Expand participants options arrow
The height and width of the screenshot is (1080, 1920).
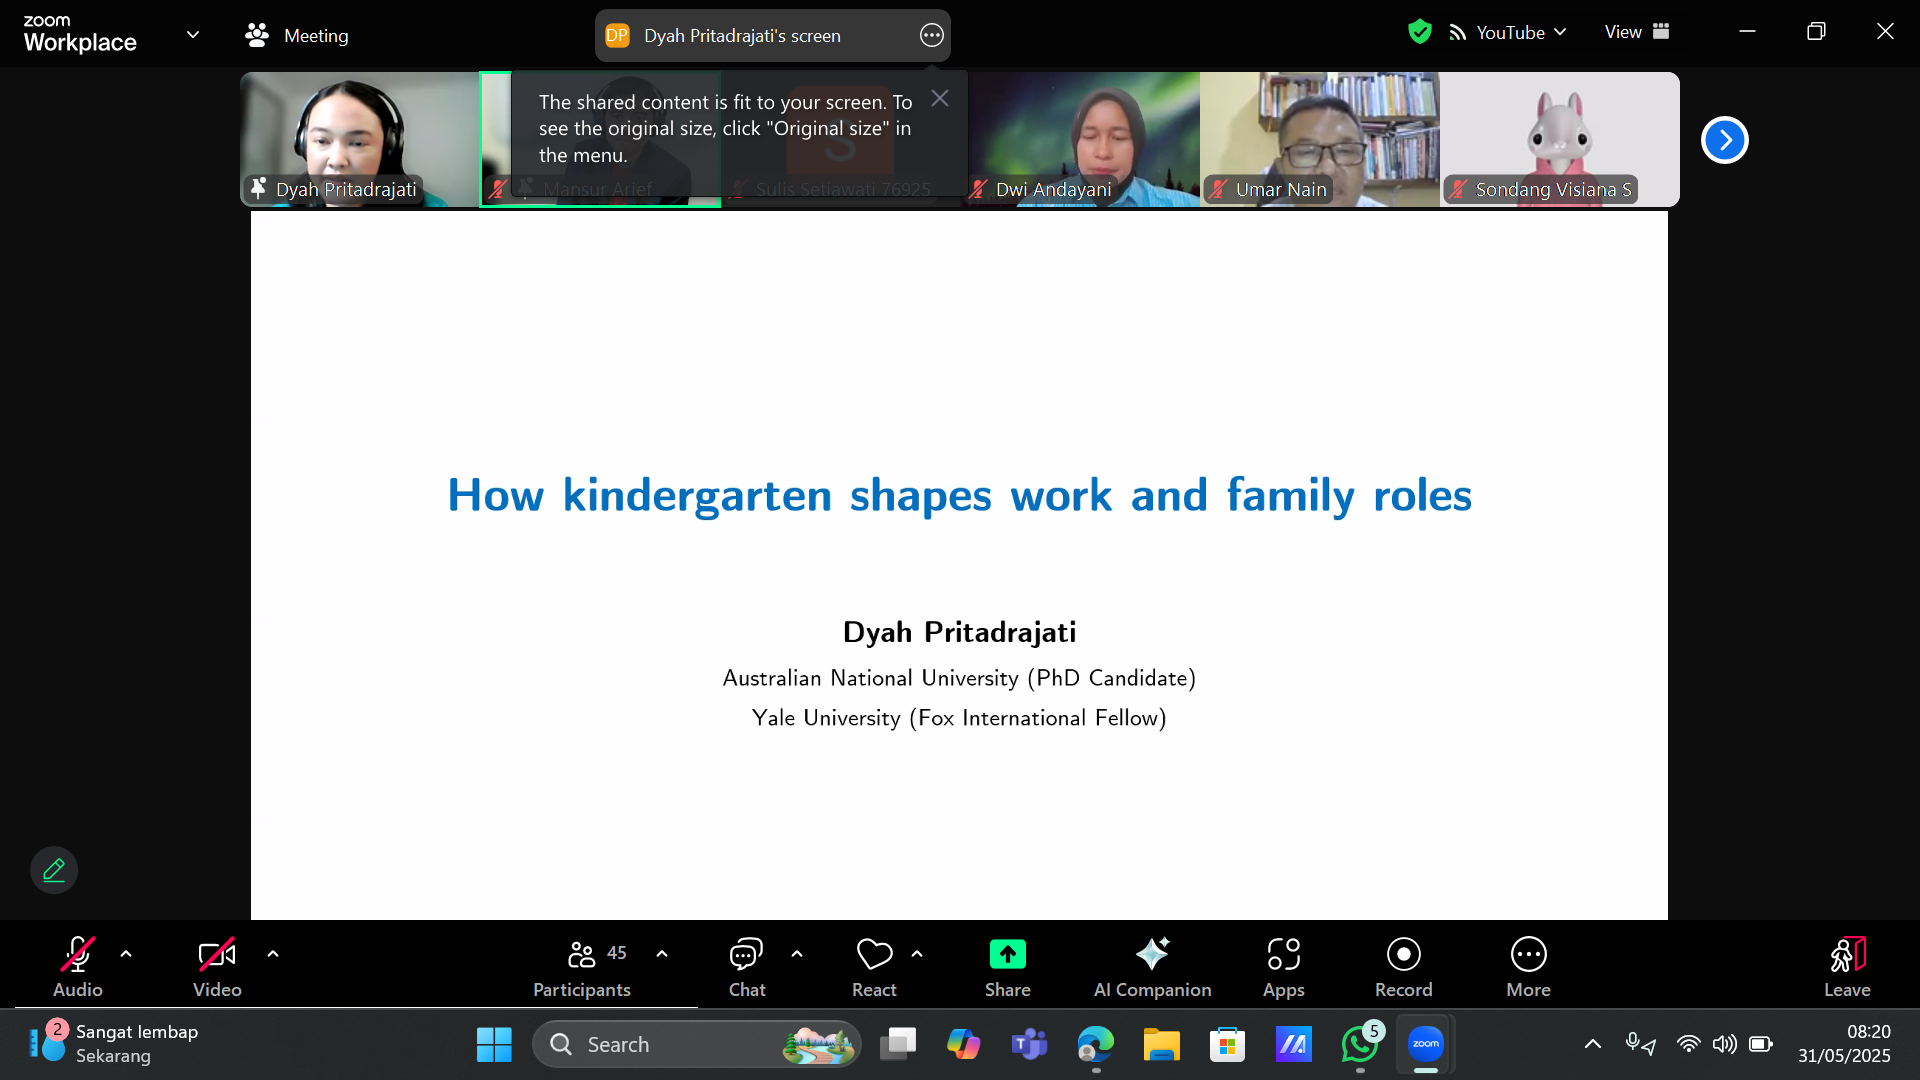pos(662,954)
